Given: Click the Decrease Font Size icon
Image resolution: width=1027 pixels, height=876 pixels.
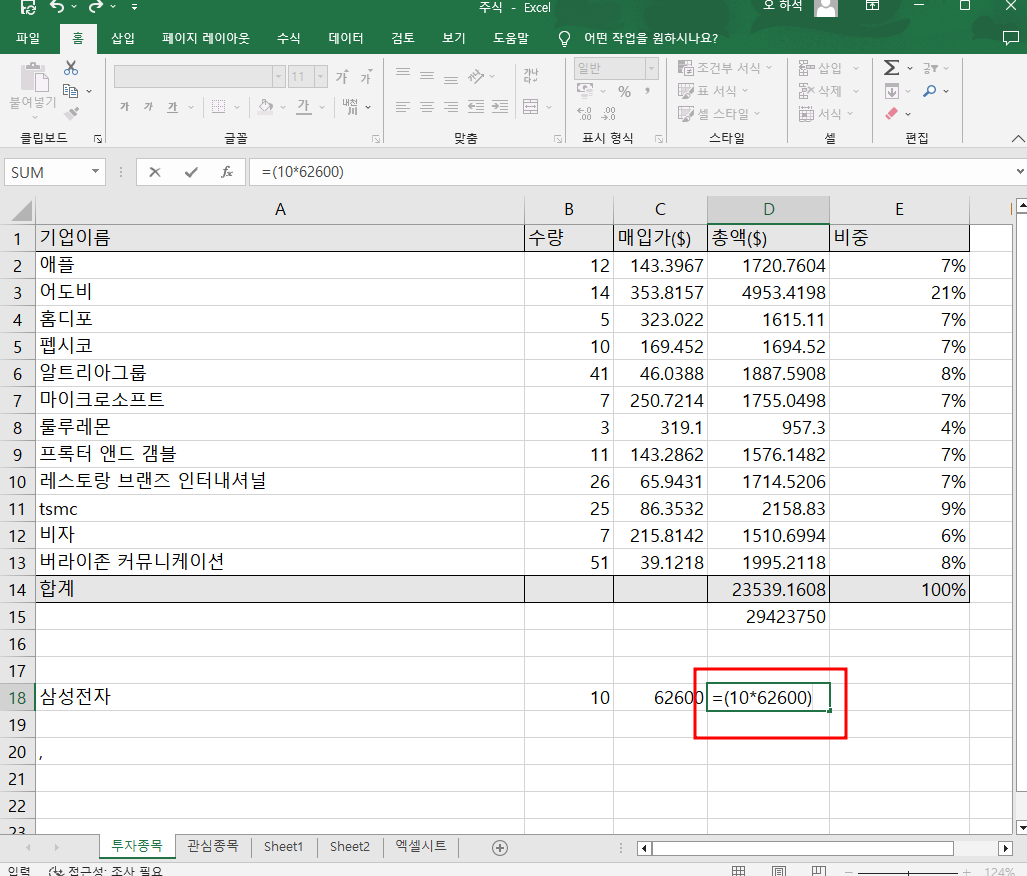Looking at the screenshot, I should coord(365,77).
